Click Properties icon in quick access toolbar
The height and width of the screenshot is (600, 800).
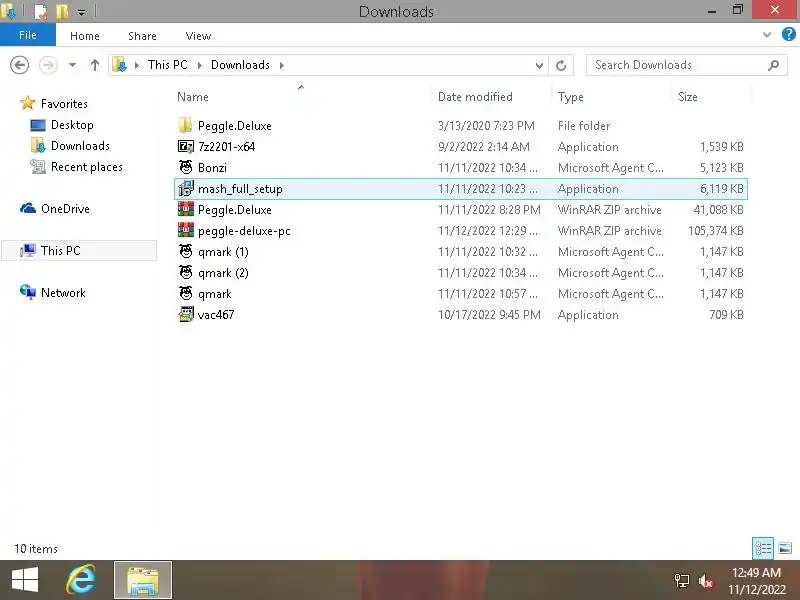coord(40,11)
